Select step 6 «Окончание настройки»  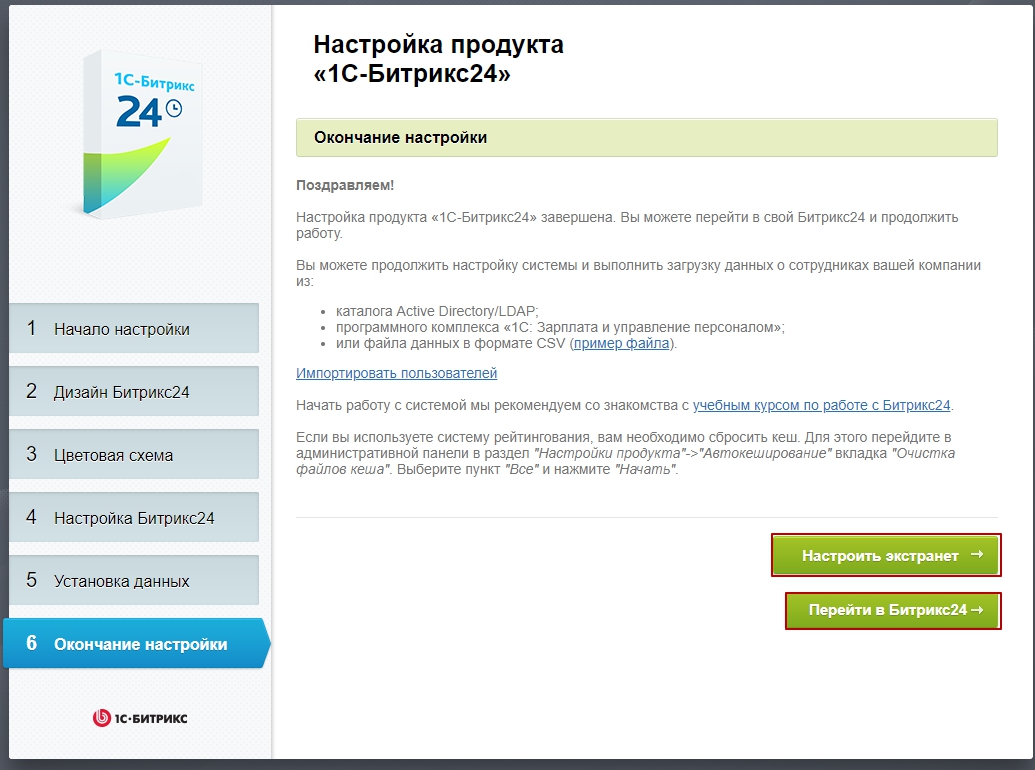click(x=137, y=643)
